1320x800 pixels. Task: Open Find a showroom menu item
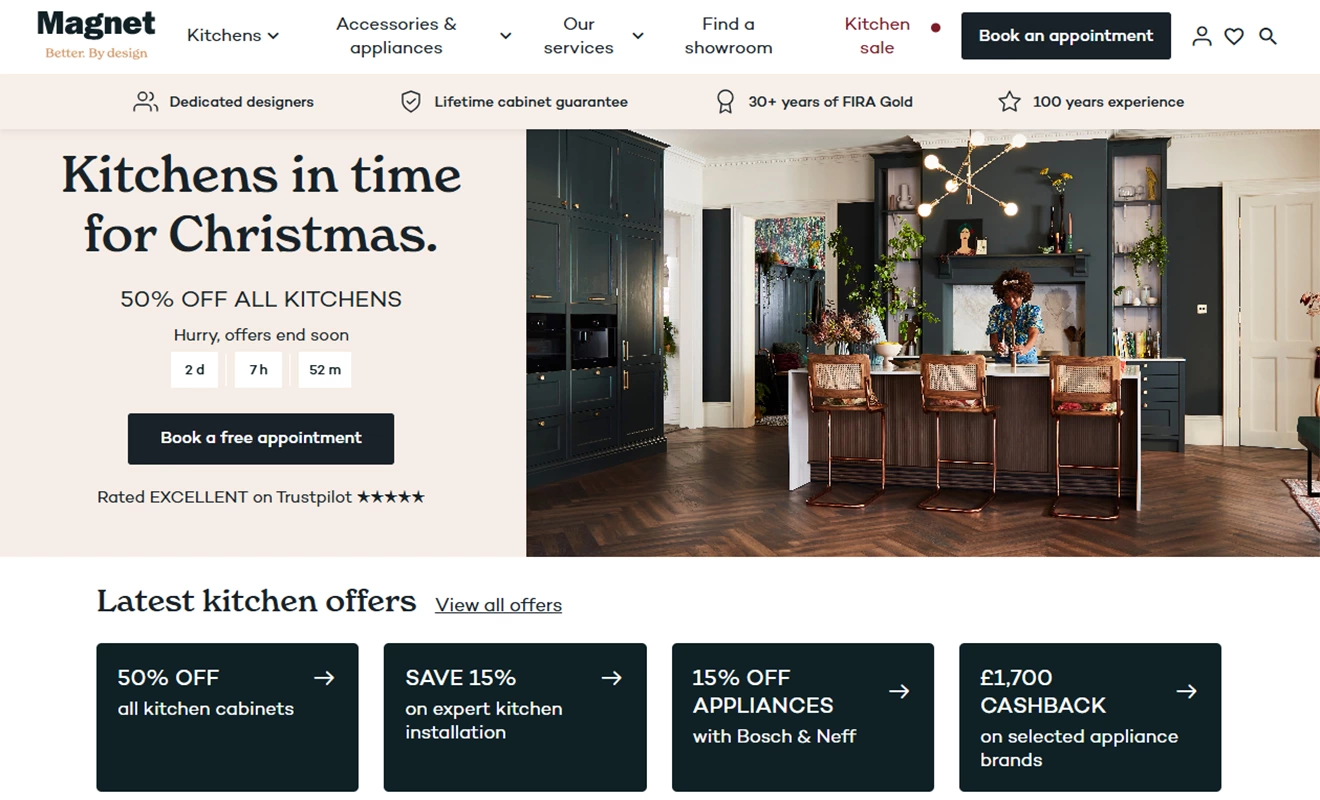728,36
